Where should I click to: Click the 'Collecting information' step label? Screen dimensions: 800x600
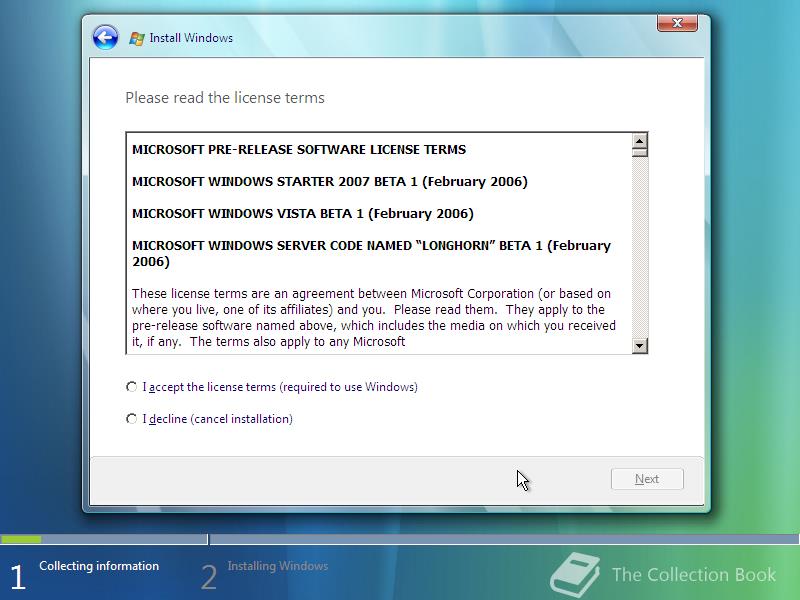[99, 566]
